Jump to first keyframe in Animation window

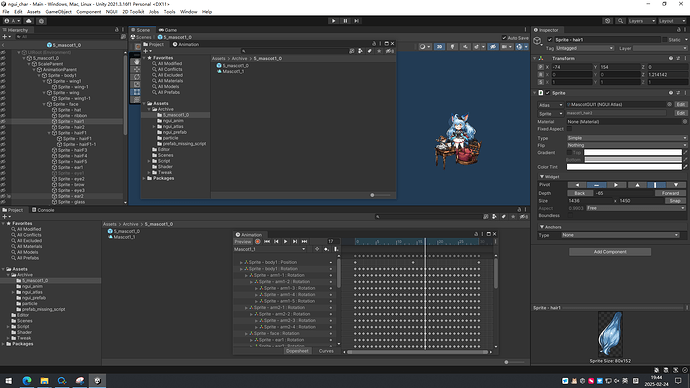[x=267, y=242]
